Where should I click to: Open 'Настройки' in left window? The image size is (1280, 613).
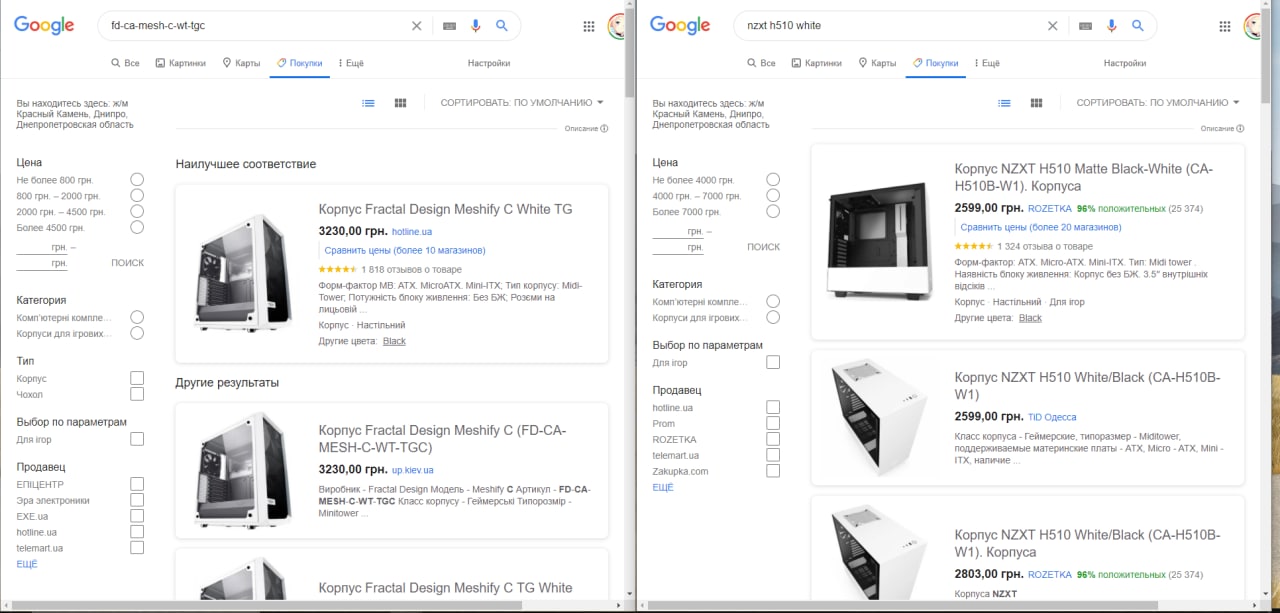[489, 63]
